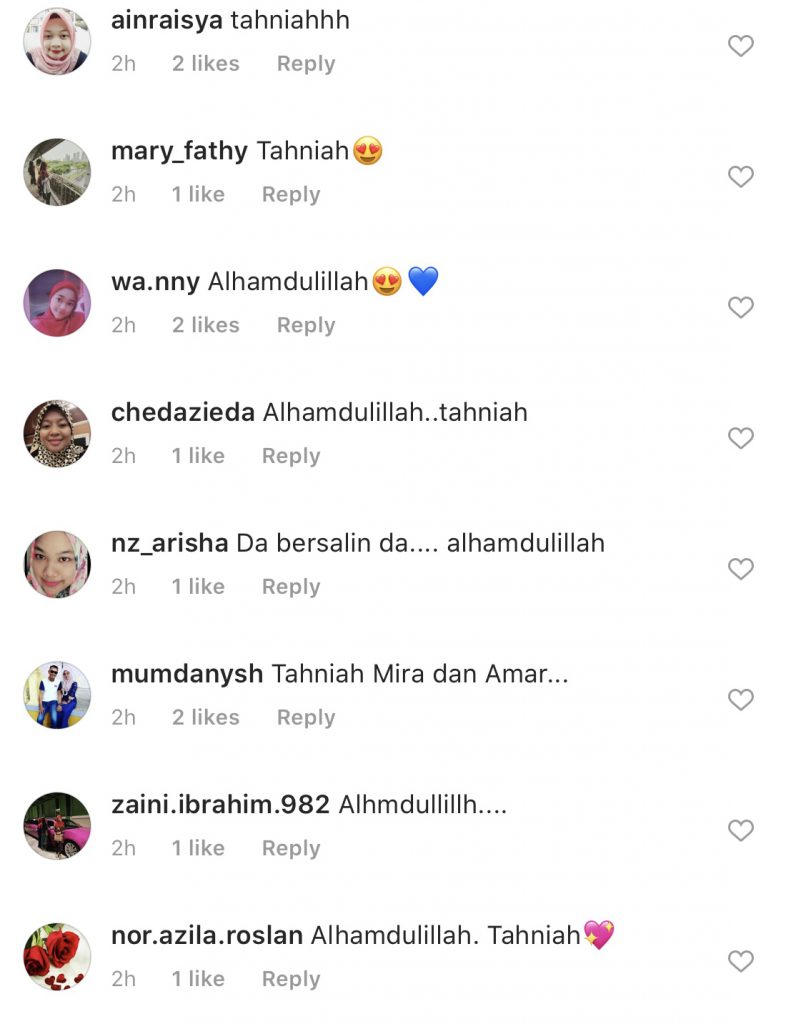The height and width of the screenshot is (1024, 801).
Task: Open the roses avatar of nor.azila.roslan
Action: point(57,957)
